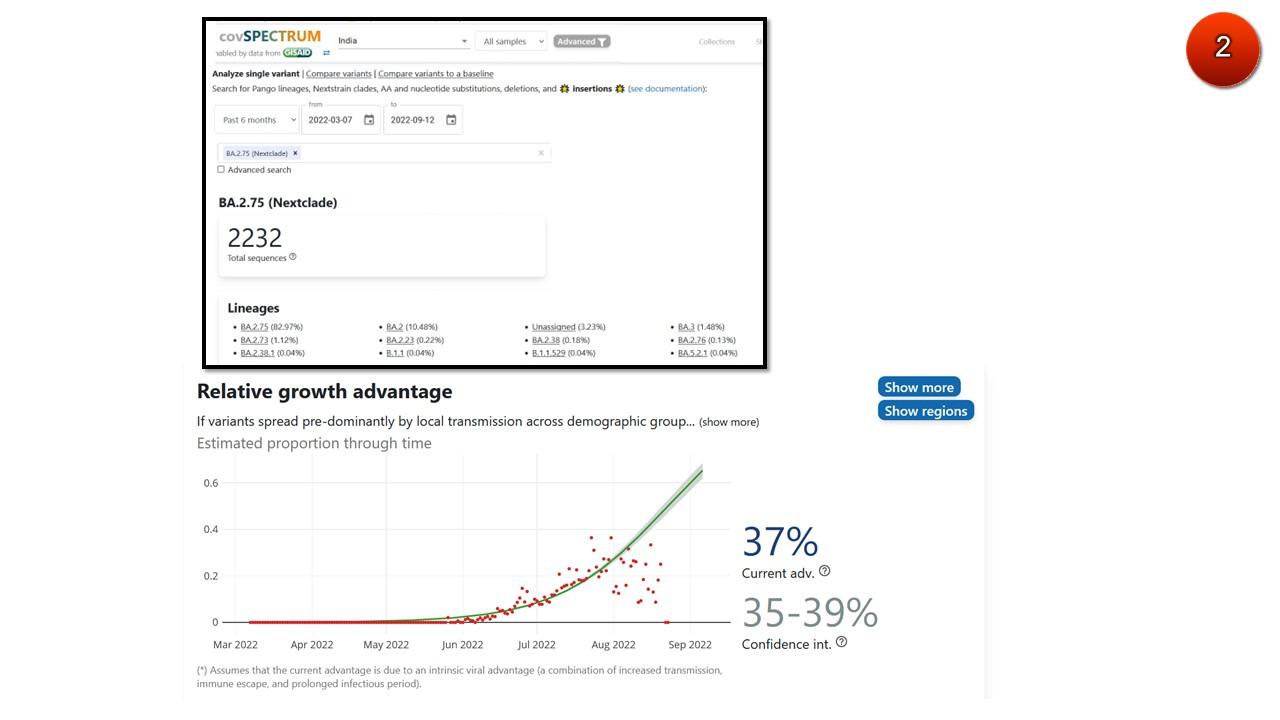Screen dimensions: 1280x720
Task: Switch to Compare variants tab
Action: (338, 74)
